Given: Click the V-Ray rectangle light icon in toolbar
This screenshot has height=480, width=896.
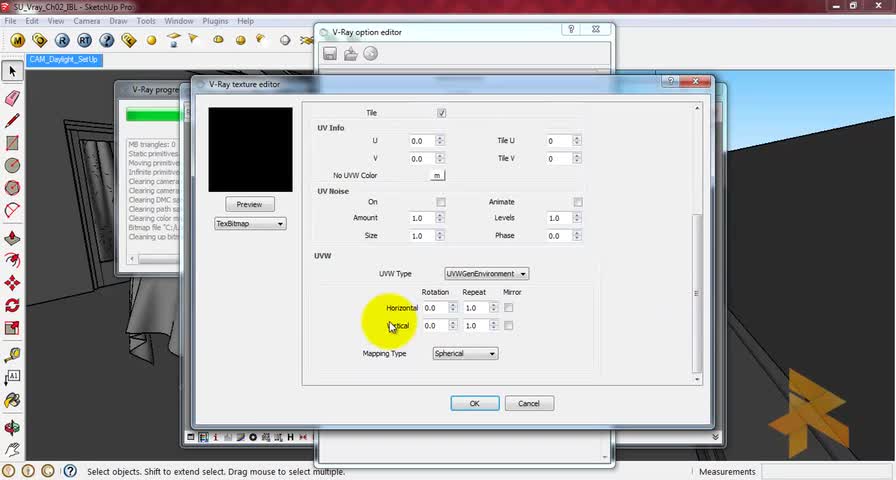Looking at the screenshot, I should pyautogui.click(x=173, y=39).
